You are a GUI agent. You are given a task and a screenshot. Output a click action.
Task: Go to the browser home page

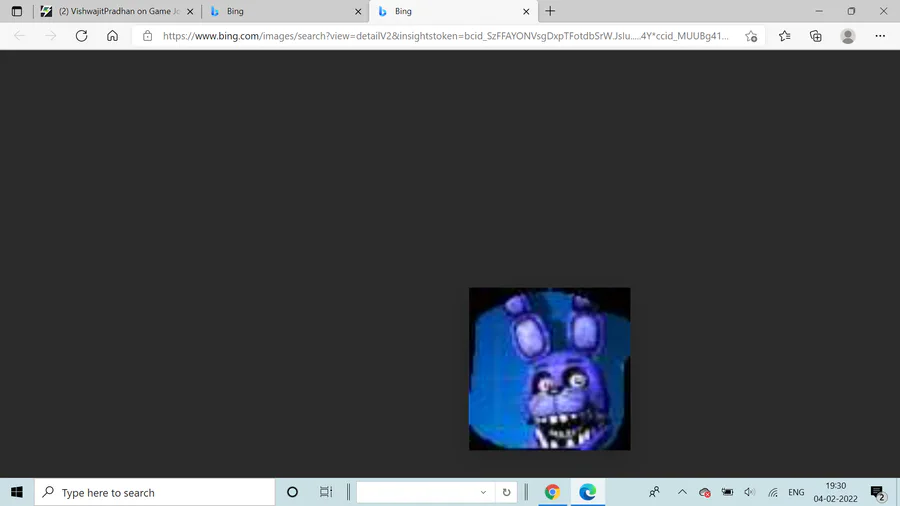pyautogui.click(x=112, y=36)
